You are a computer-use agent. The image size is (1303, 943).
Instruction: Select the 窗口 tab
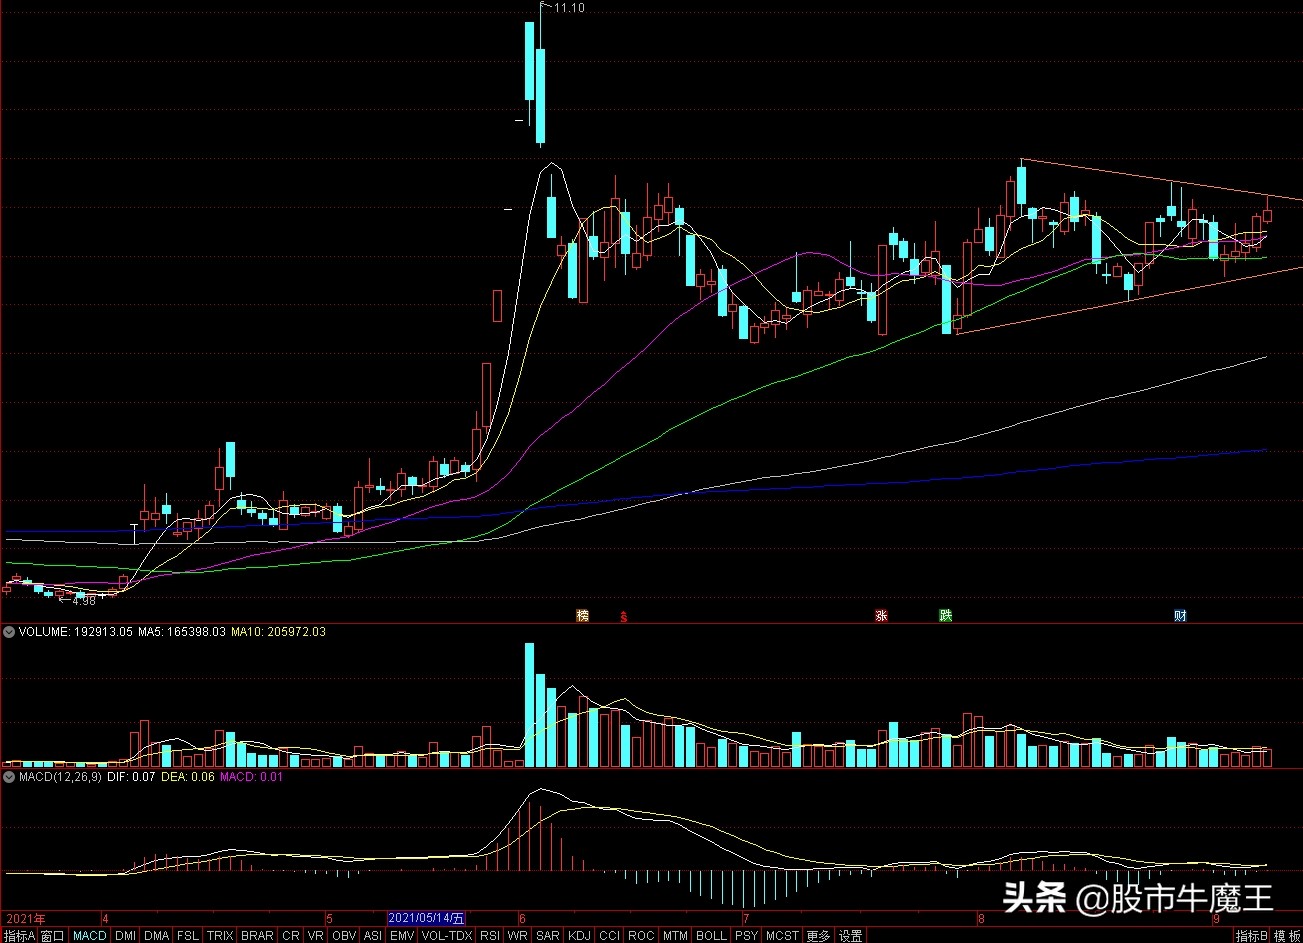pyautogui.click(x=53, y=936)
